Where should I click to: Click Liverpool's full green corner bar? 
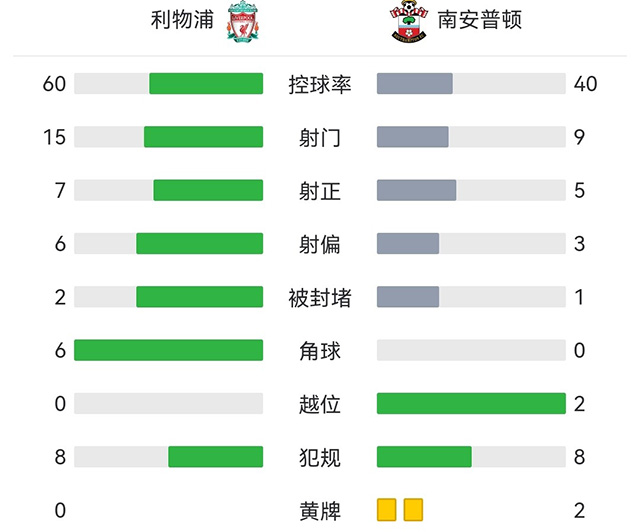(168, 350)
